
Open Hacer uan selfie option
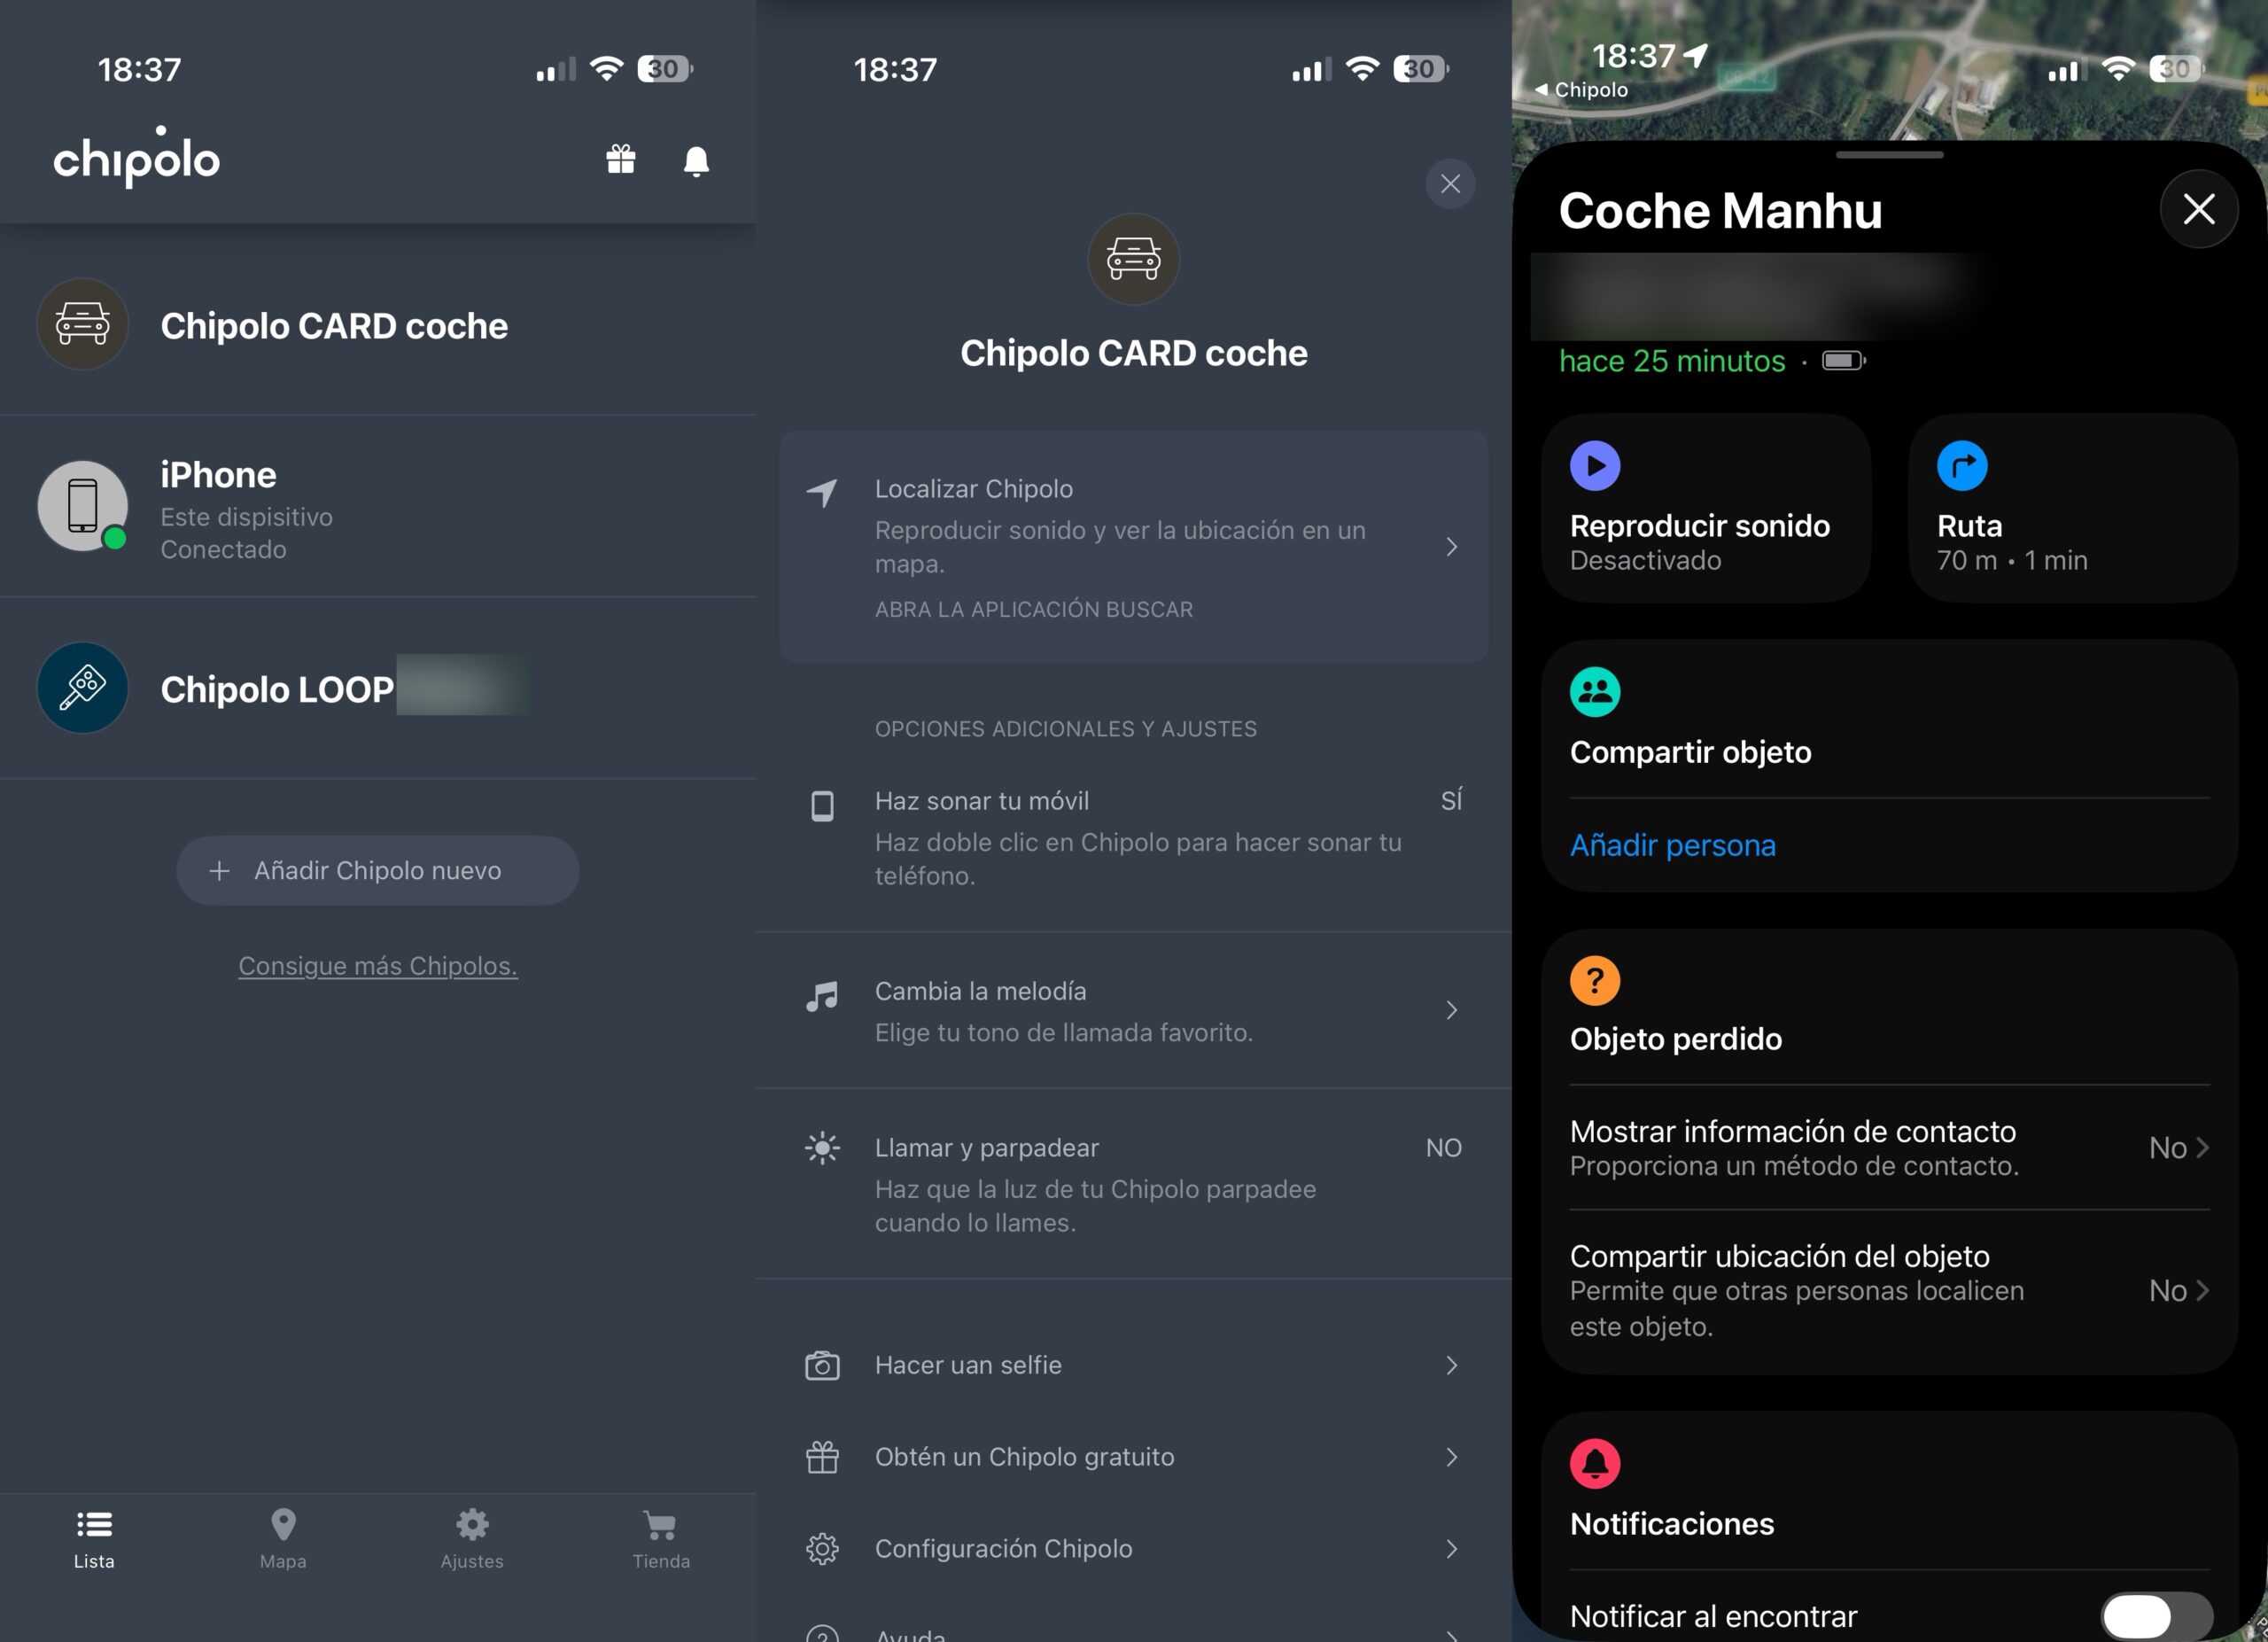click(x=1133, y=1365)
